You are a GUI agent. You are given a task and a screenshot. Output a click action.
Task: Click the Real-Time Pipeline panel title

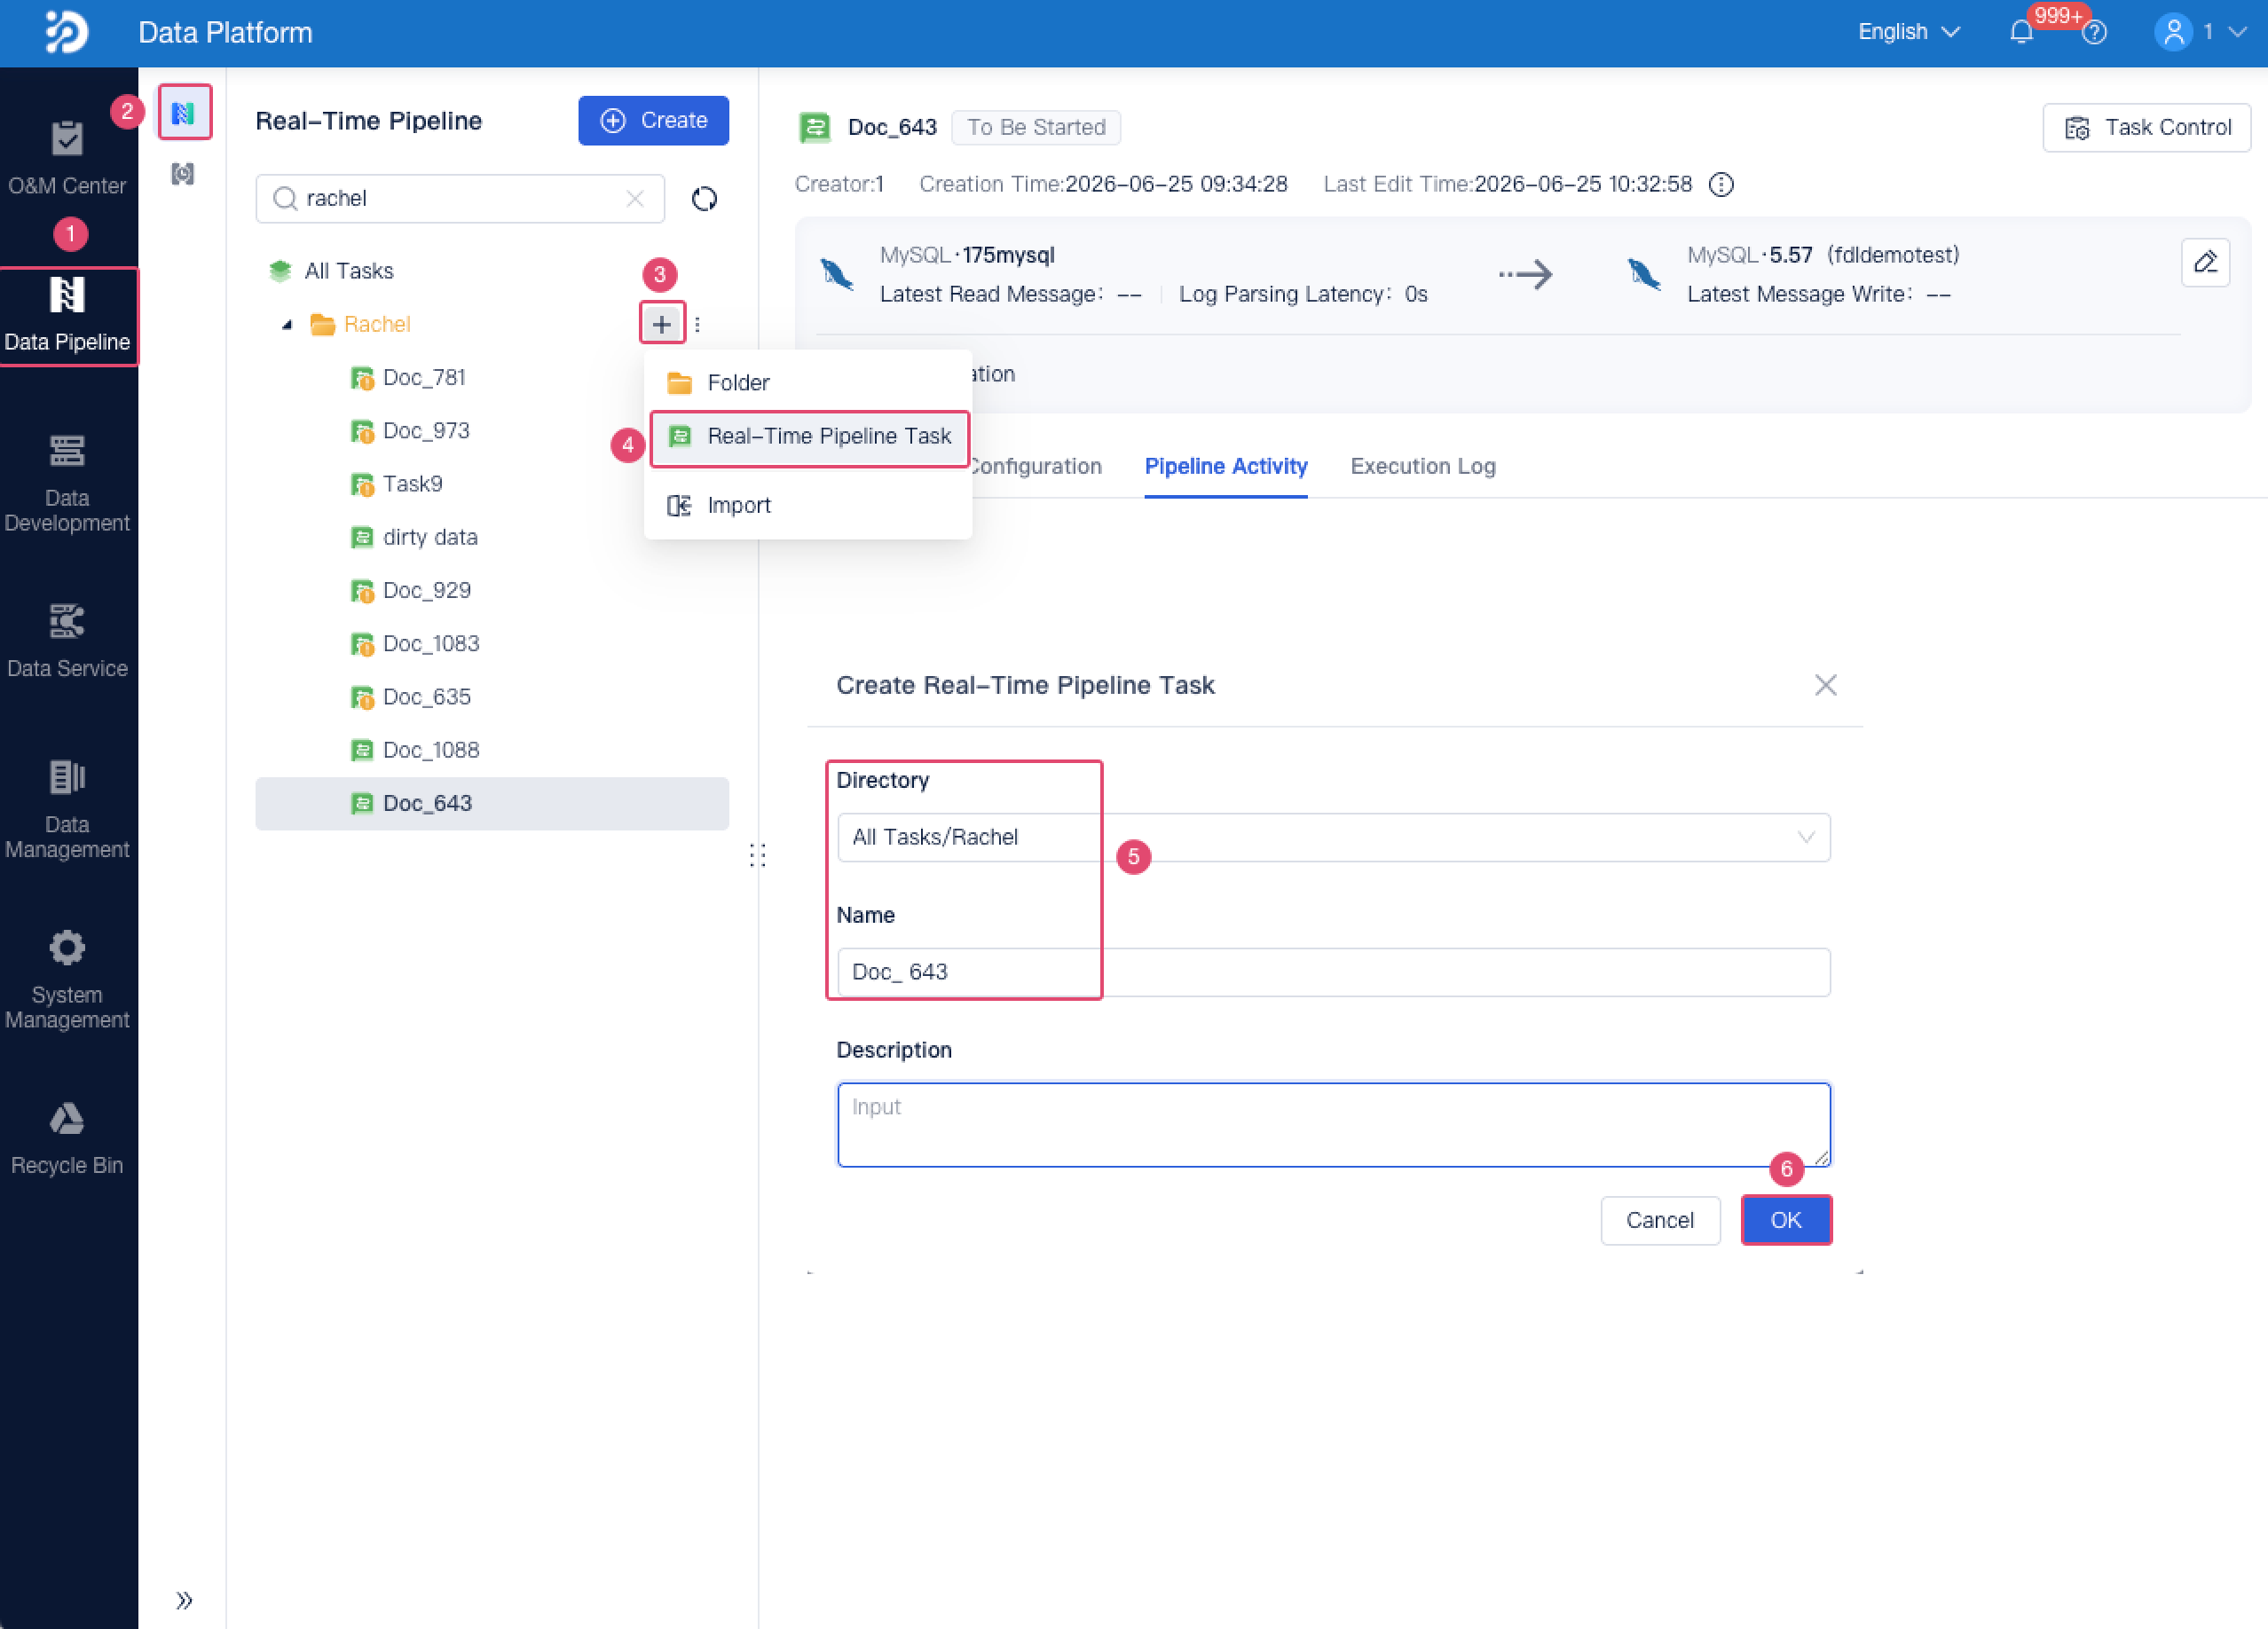tap(368, 121)
